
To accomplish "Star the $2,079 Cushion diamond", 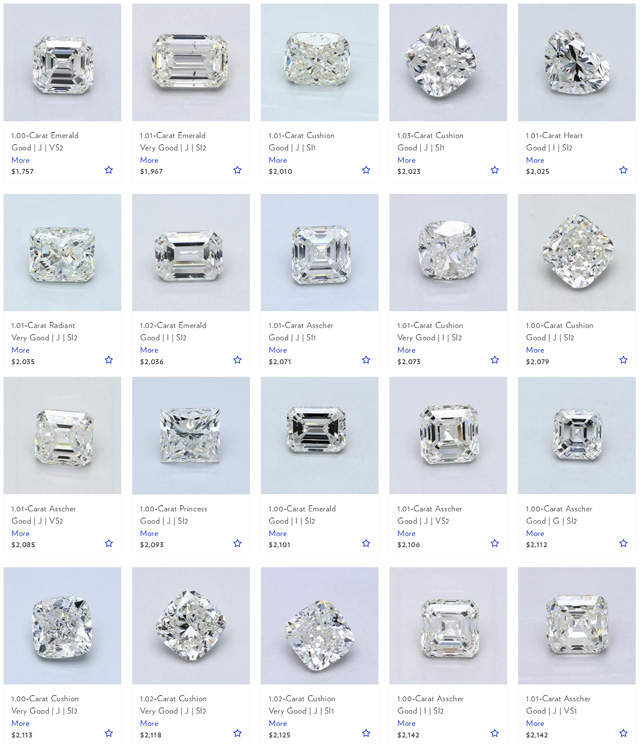I will pos(623,360).
